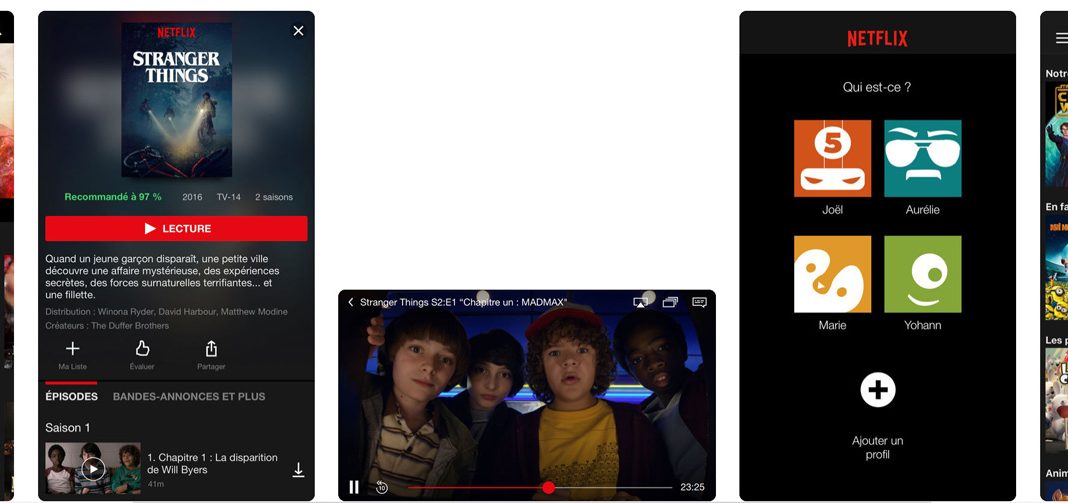Screen dimensions: 1068x503
Task: Click the Netflix logo on the profile screen
Action: click(877, 39)
